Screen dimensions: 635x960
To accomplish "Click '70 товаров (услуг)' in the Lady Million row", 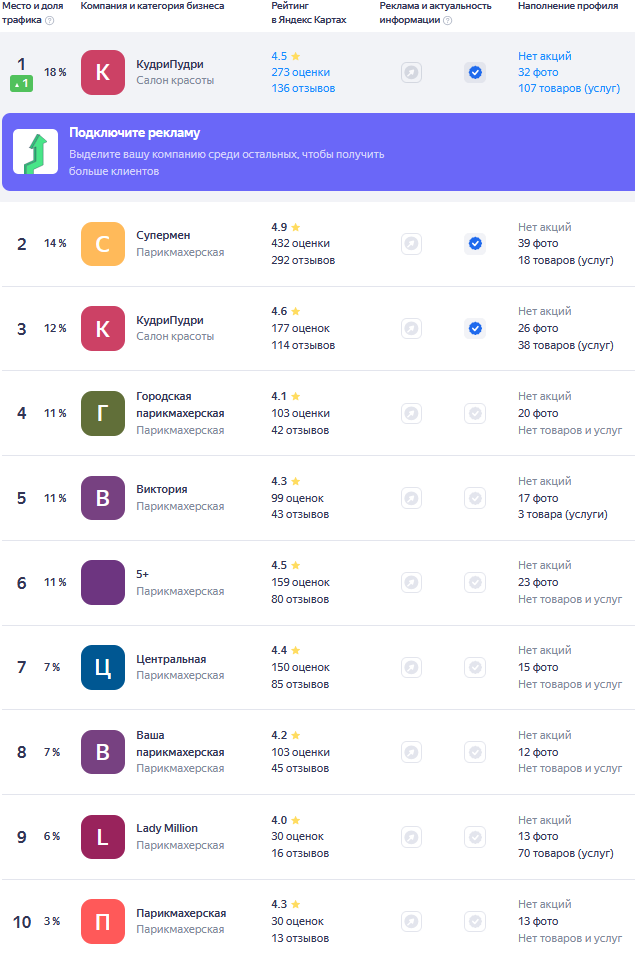I will coord(566,853).
